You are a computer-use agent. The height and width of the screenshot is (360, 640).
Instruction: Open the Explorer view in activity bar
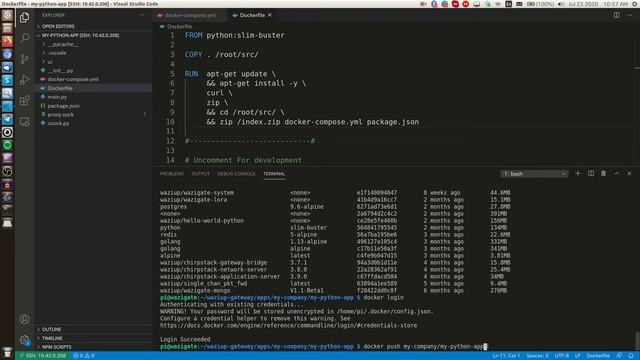click(x=24, y=17)
